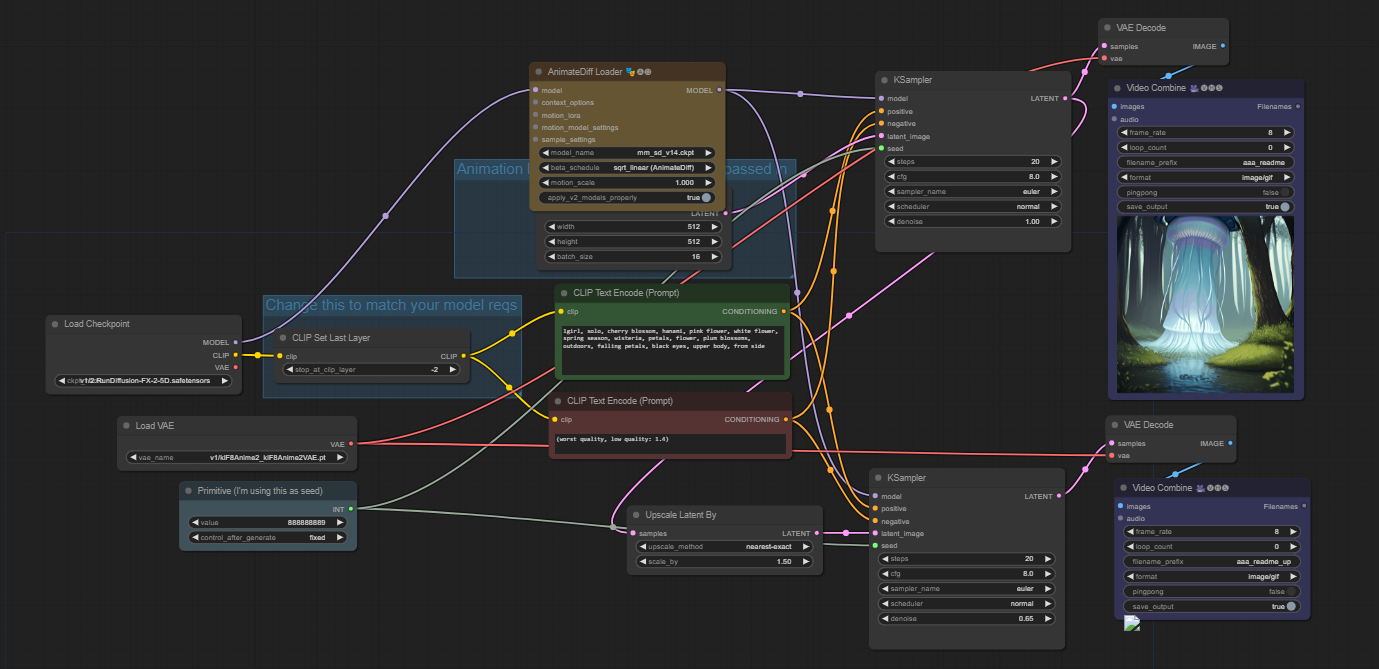Enable pingpong on the lower Video Combine node
The image size is (1379, 669).
click(1290, 591)
